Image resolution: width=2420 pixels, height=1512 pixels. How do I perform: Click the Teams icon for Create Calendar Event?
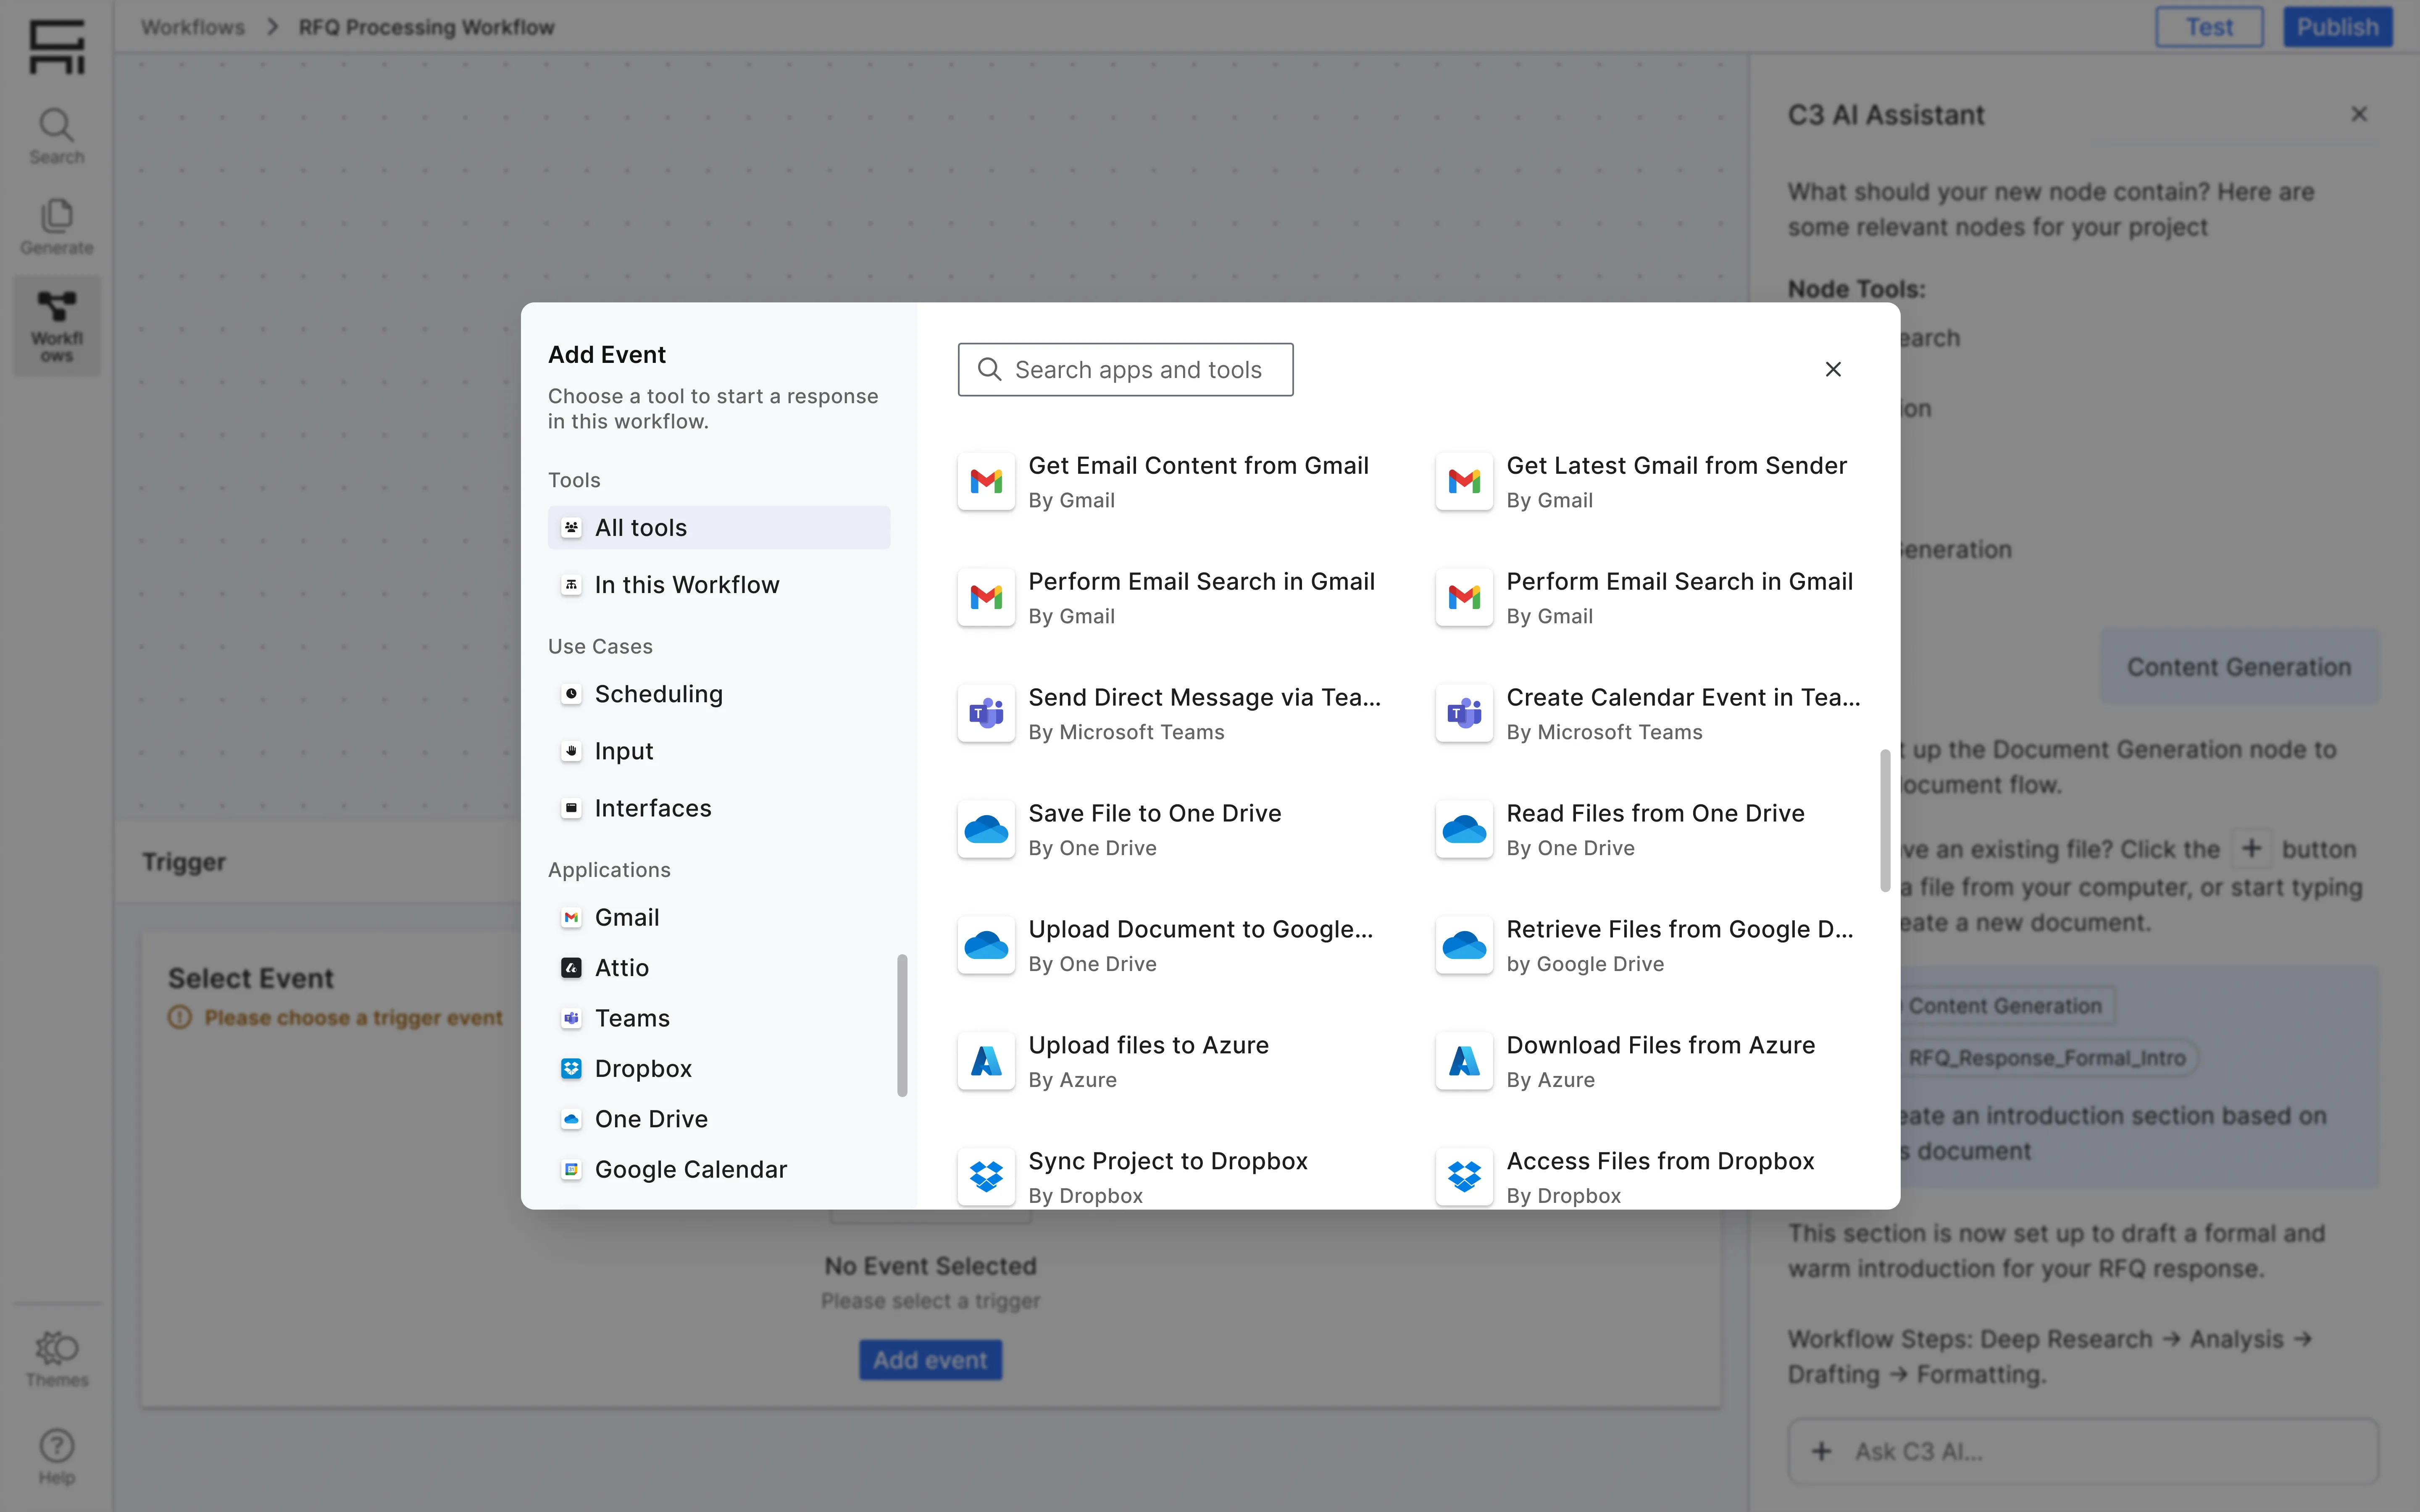pos(1464,713)
